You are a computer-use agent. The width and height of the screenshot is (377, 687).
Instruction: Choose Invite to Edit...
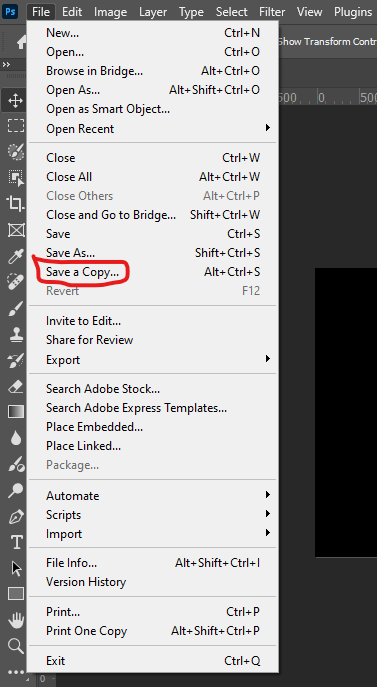(x=153, y=321)
